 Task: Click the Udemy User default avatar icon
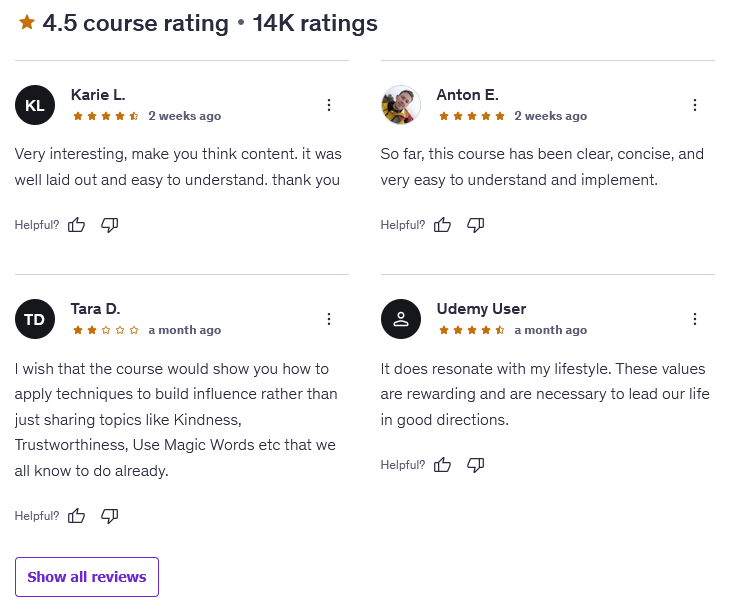click(x=401, y=319)
